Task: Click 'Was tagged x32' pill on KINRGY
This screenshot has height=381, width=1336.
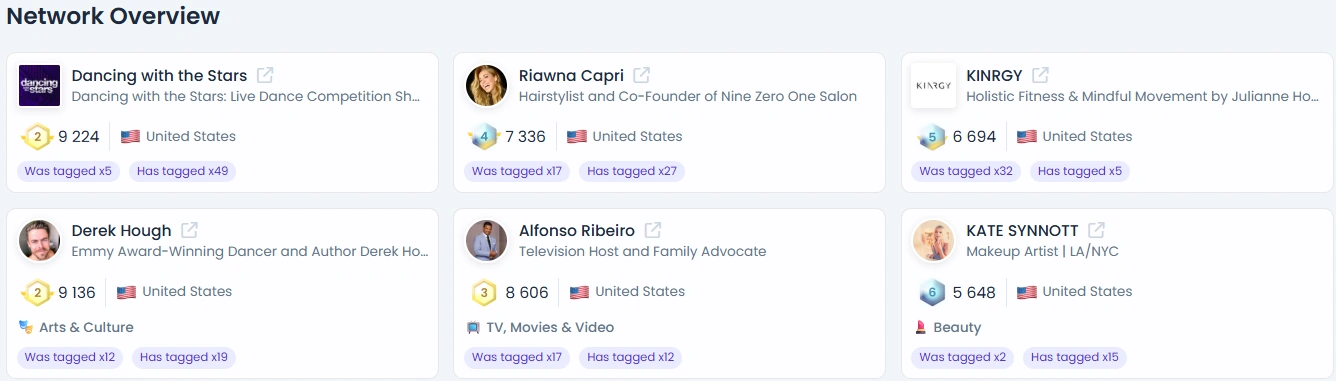Action: coord(966,171)
